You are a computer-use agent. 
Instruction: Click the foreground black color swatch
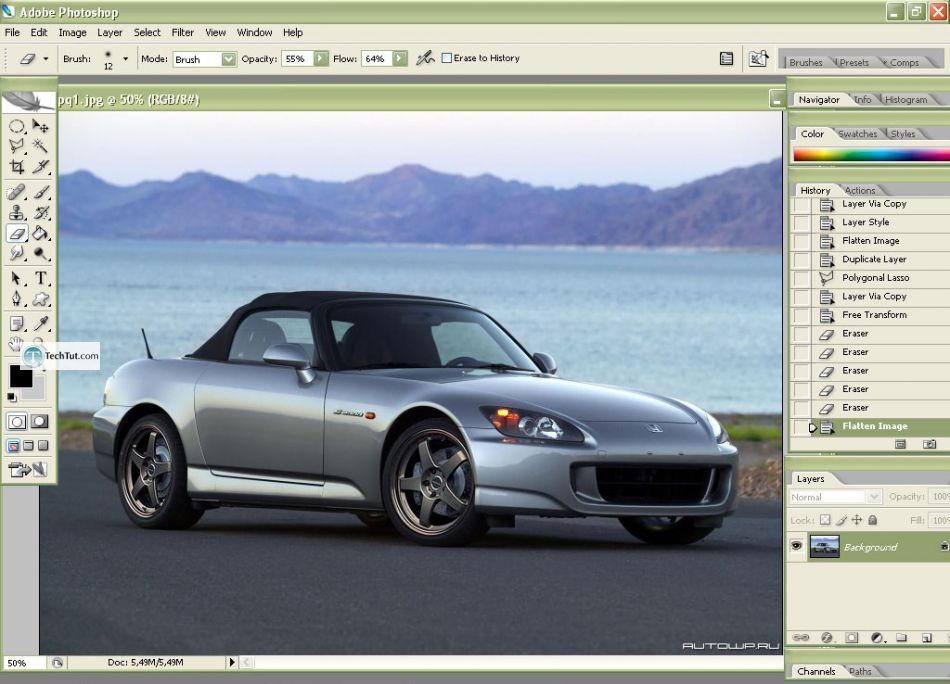[21, 376]
